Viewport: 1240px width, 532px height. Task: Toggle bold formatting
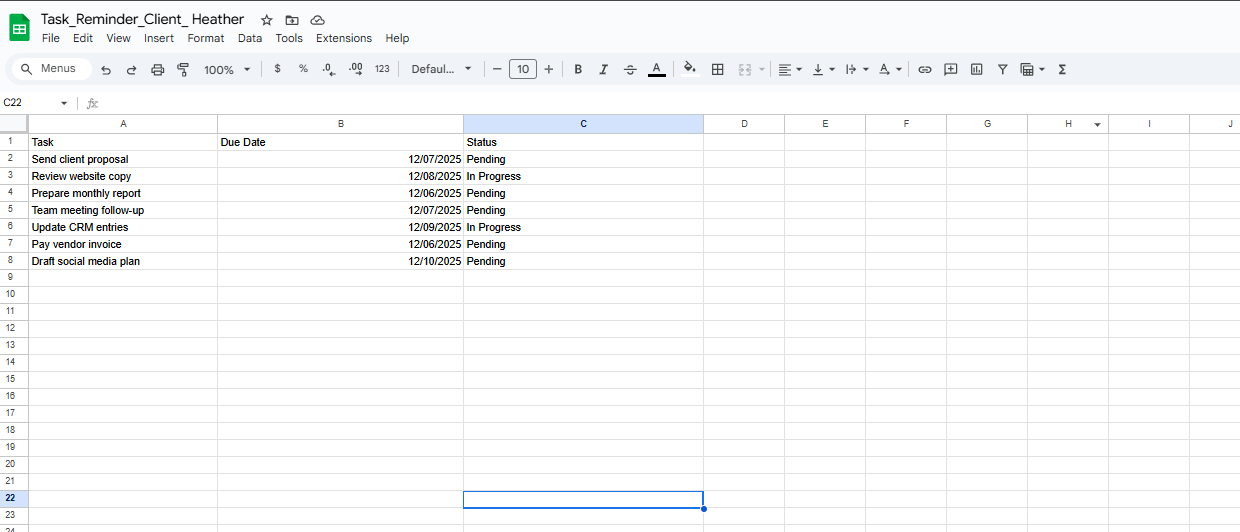(578, 69)
